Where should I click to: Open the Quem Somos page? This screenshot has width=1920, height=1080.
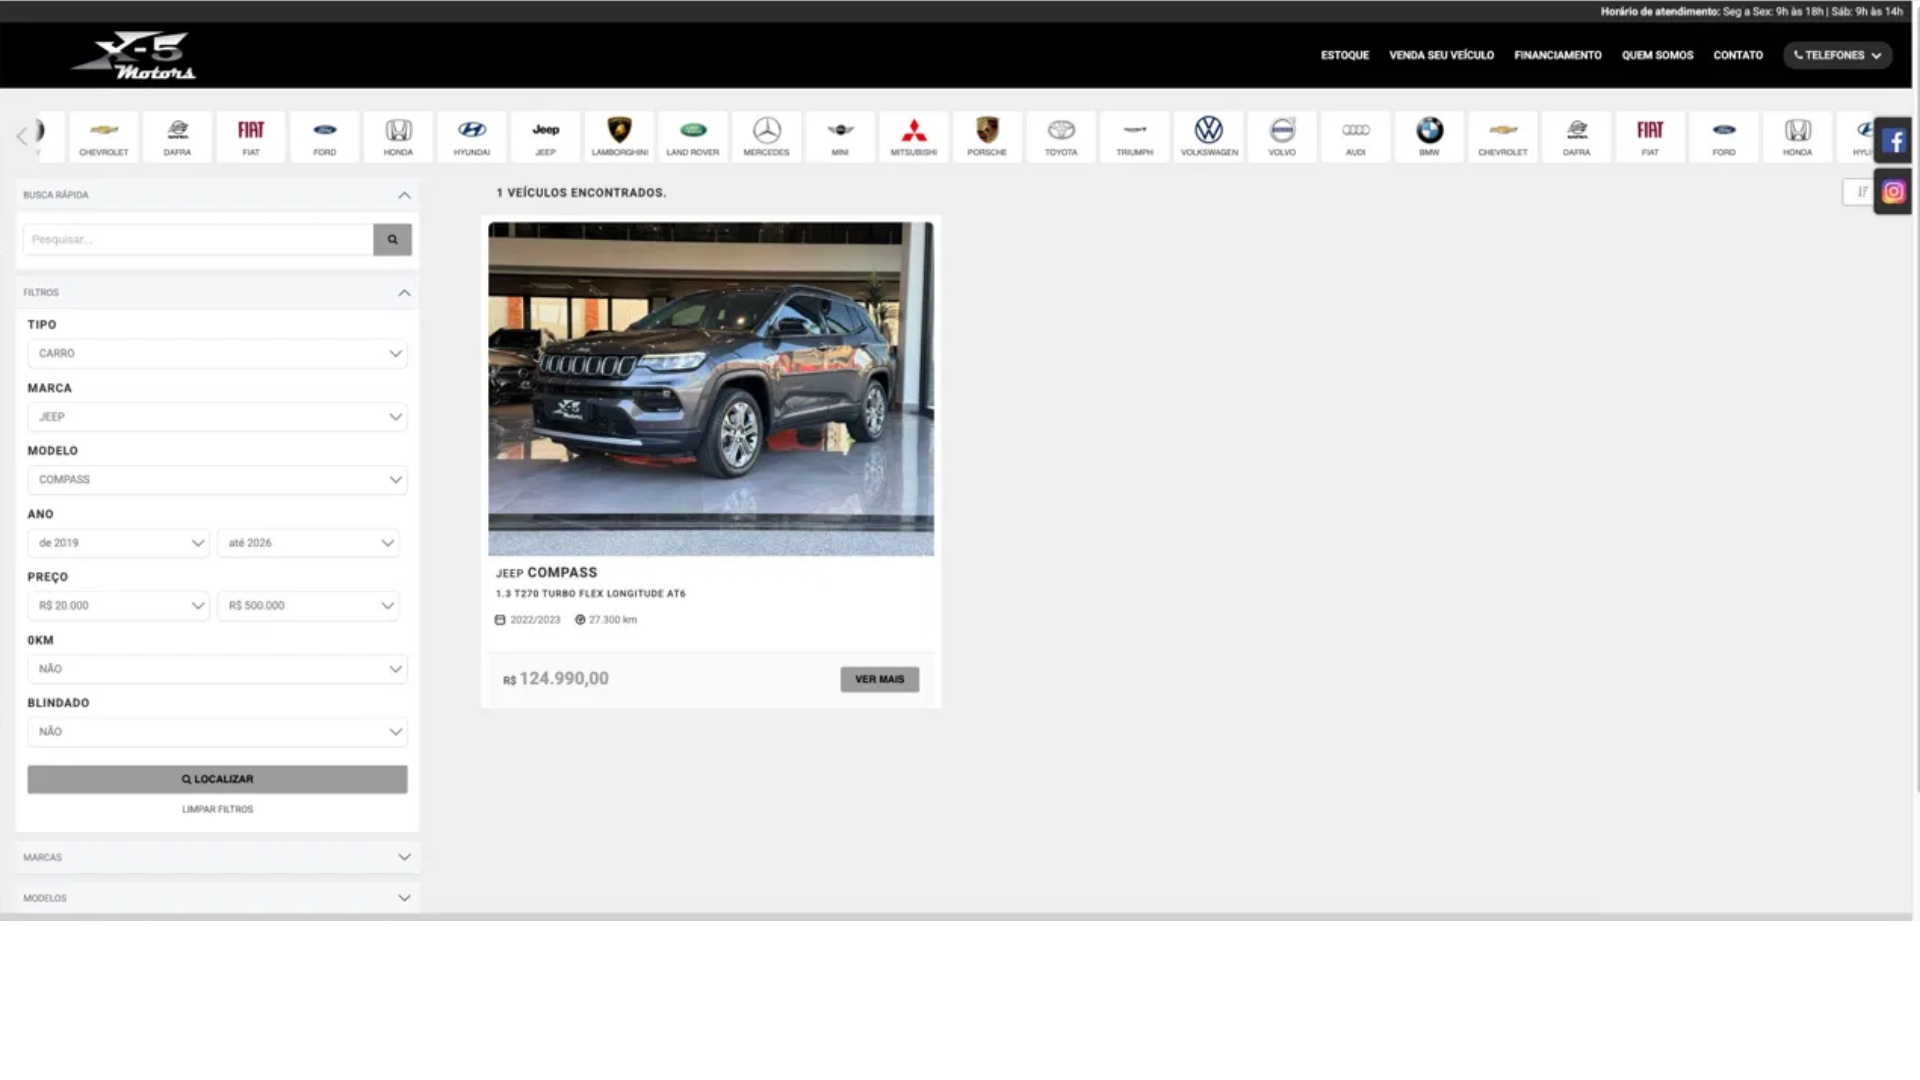tap(1657, 55)
